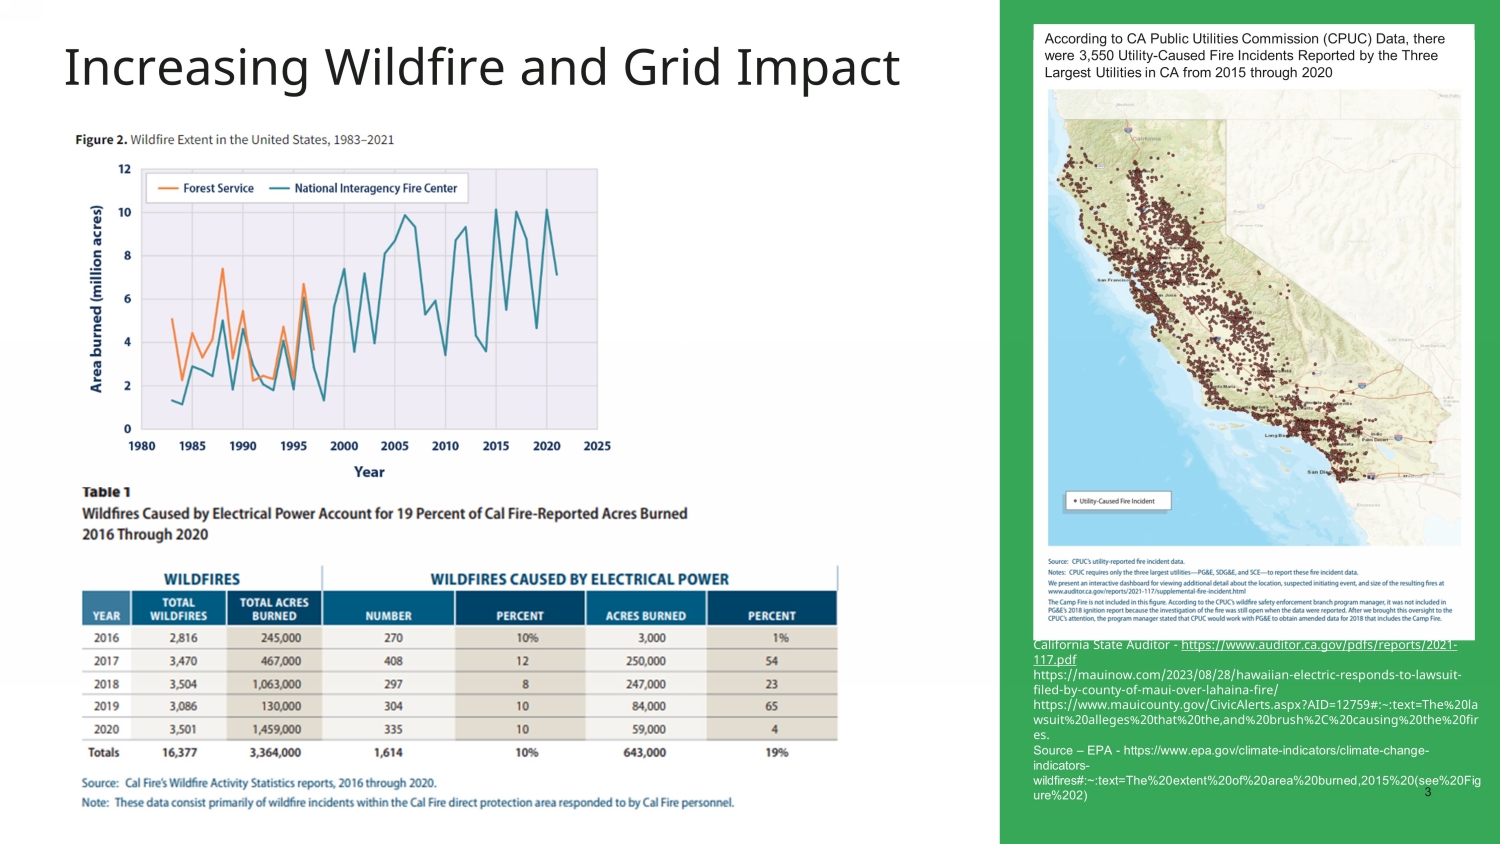Click the Forest Service legend entry
The height and width of the screenshot is (844, 1500).
[x=207, y=188]
